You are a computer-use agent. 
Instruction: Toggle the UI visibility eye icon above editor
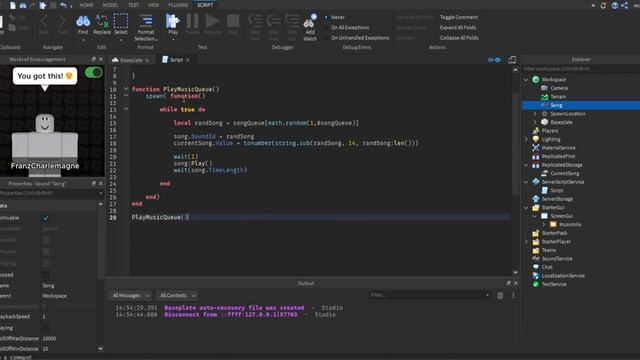(x=494, y=60)
